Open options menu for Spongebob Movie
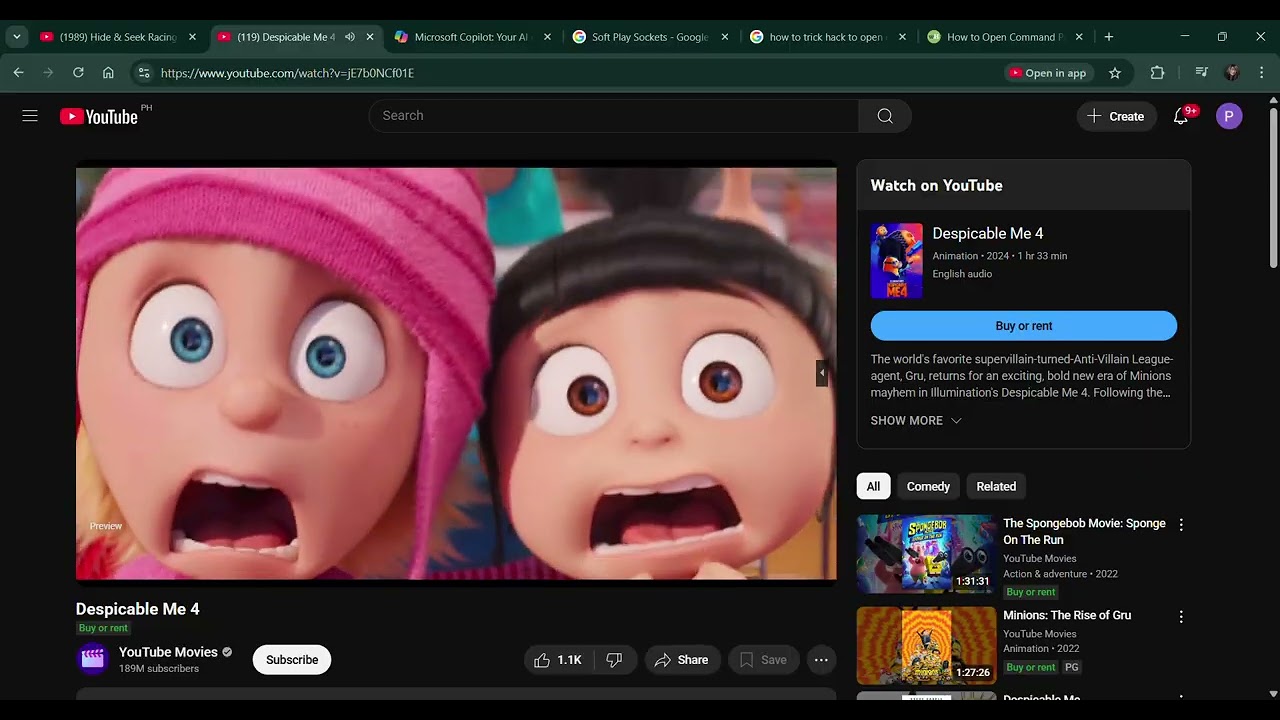The height and width of the screenshot is (720, 1280). [1181, 525]
